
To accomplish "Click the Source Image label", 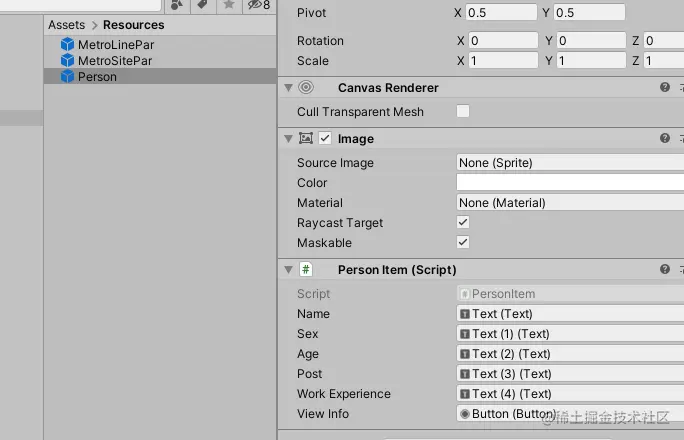I will [335, 163].
